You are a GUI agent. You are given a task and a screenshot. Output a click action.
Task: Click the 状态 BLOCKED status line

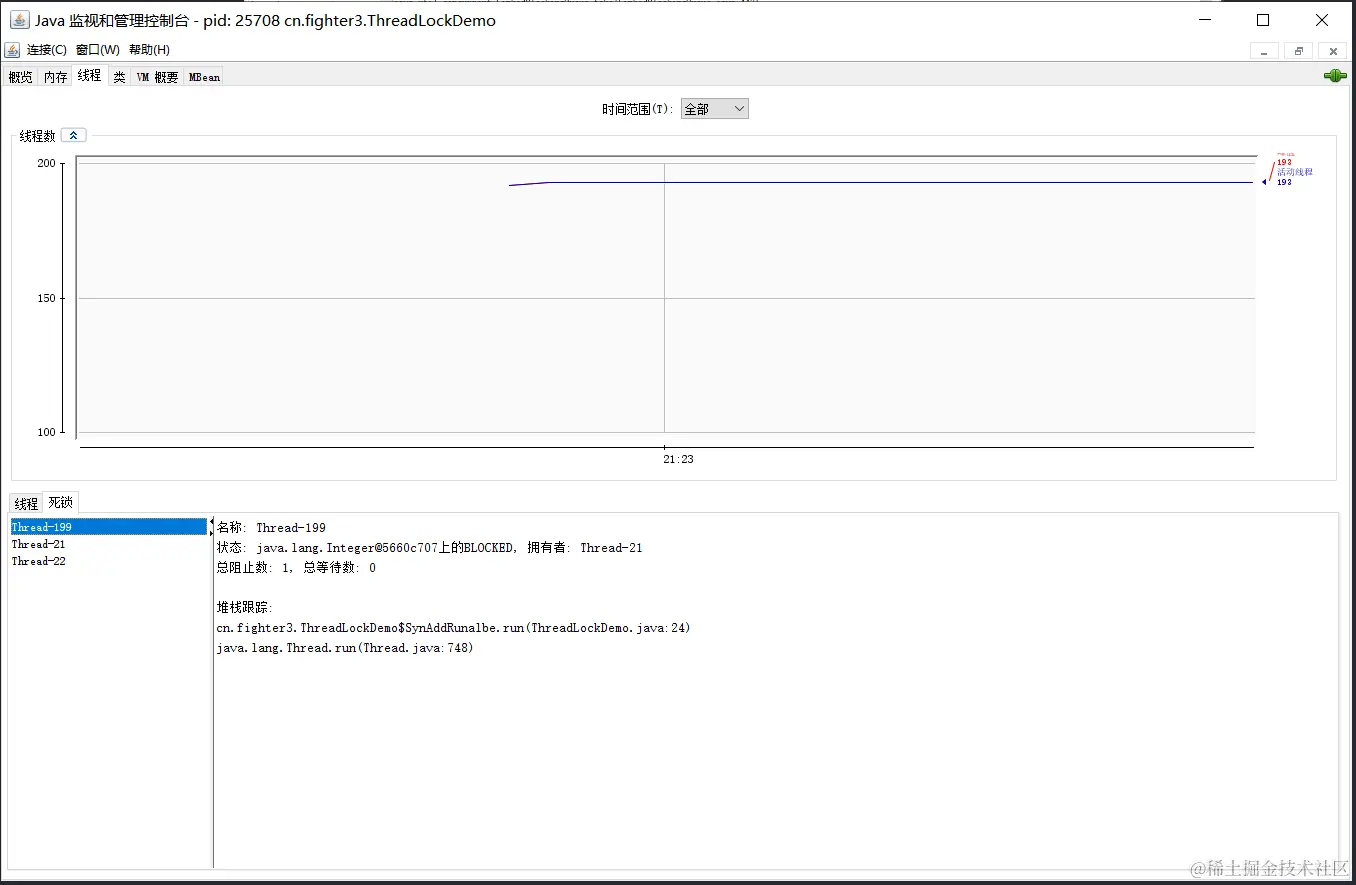[429, 548]
